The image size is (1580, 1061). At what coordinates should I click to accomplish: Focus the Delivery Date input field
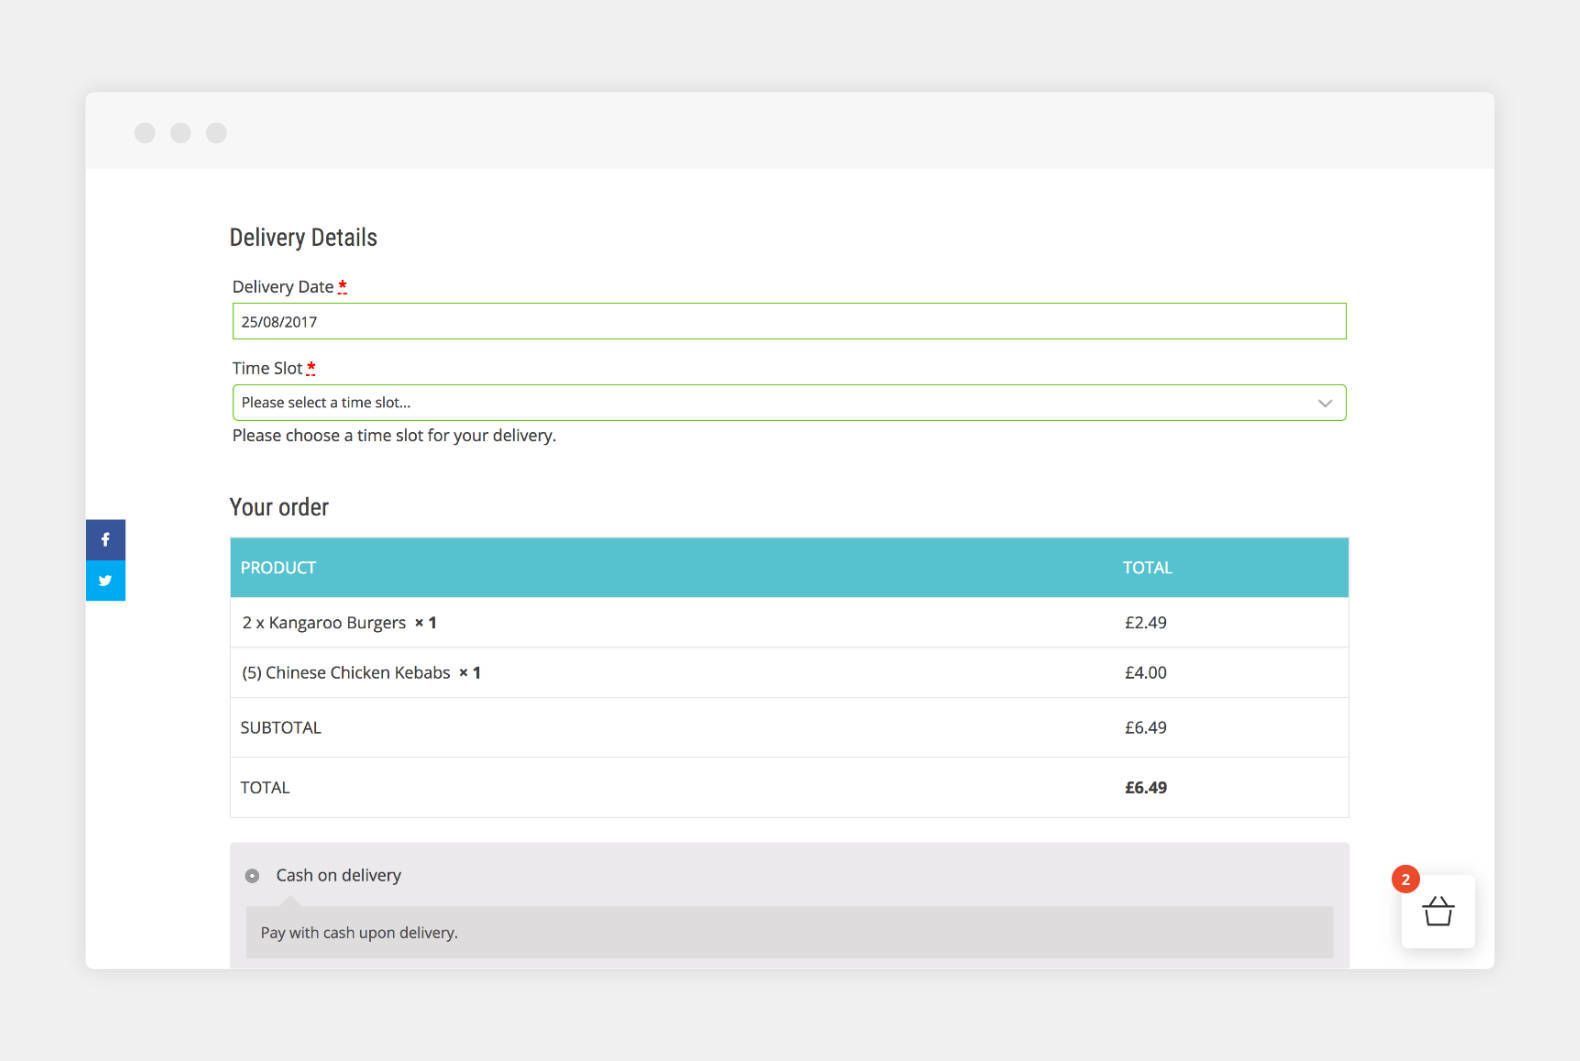tap(788, 322)
